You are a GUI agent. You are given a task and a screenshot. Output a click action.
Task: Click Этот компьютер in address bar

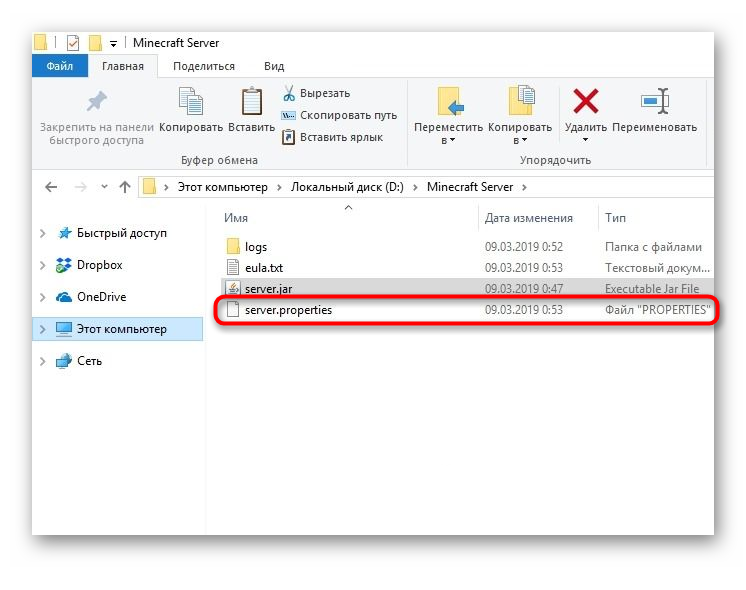(223, 187)
